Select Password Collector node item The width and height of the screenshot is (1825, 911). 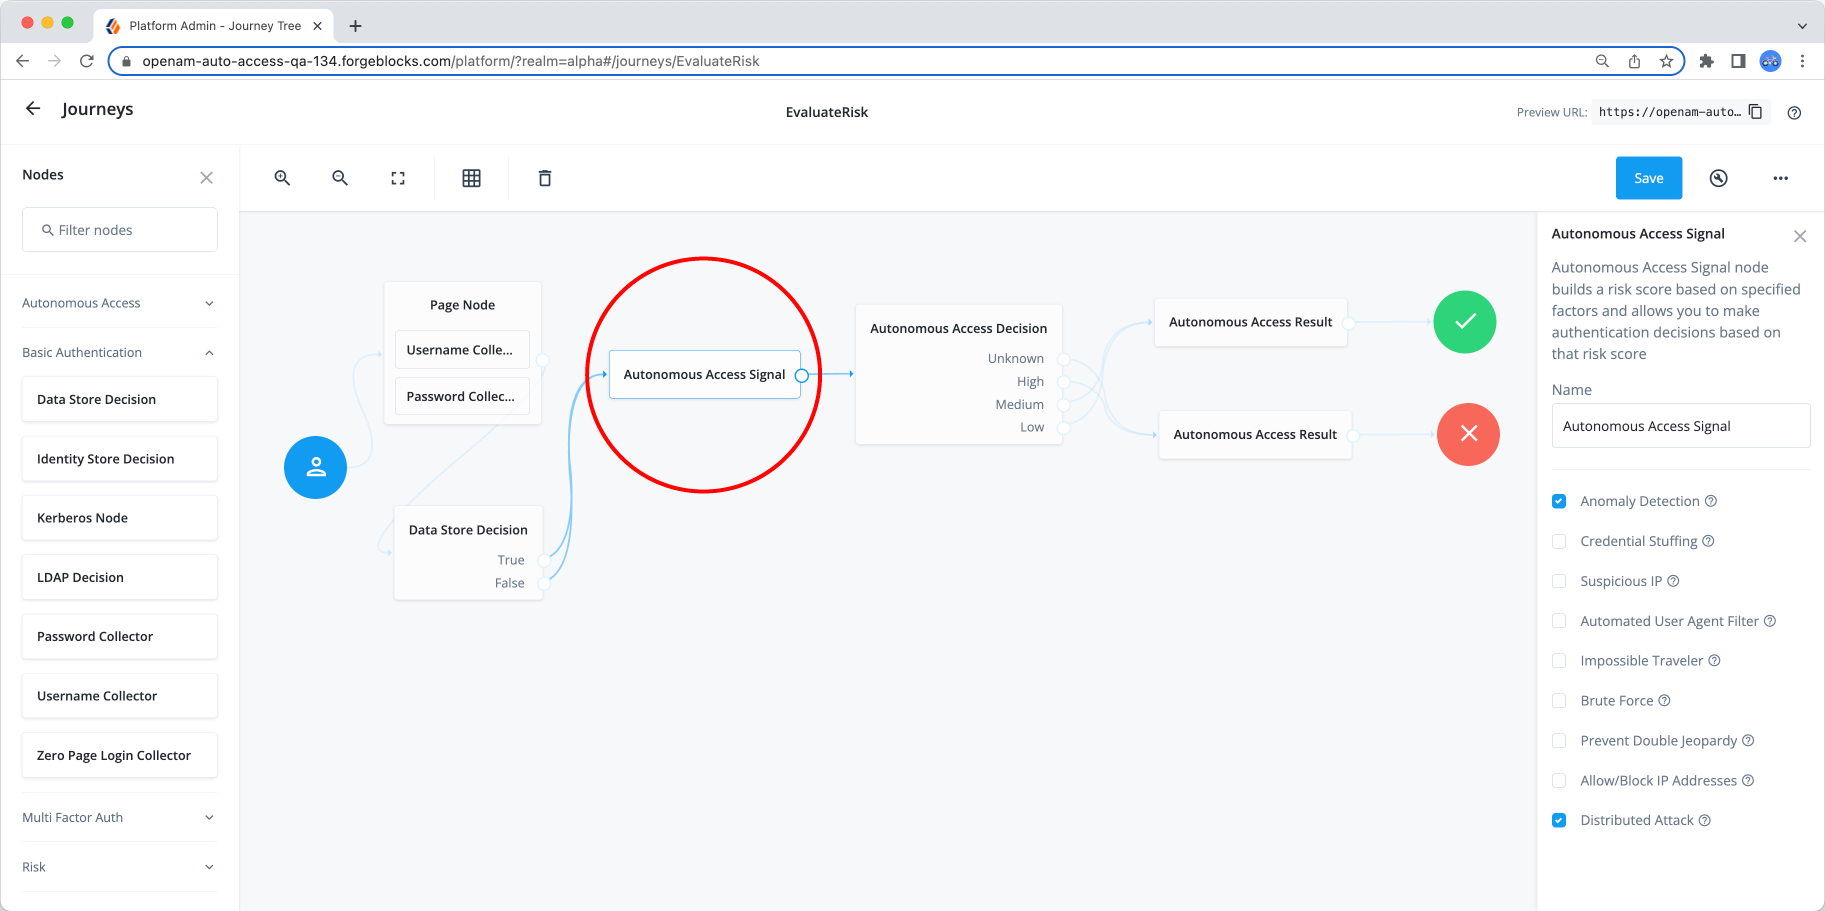[120, 636]
